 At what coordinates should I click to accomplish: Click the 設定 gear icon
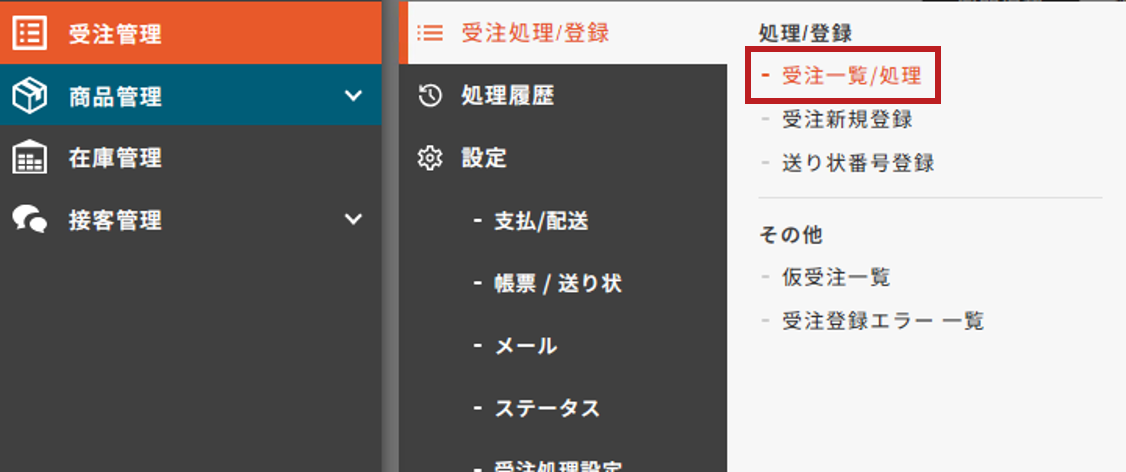click(x=429, y=157)
